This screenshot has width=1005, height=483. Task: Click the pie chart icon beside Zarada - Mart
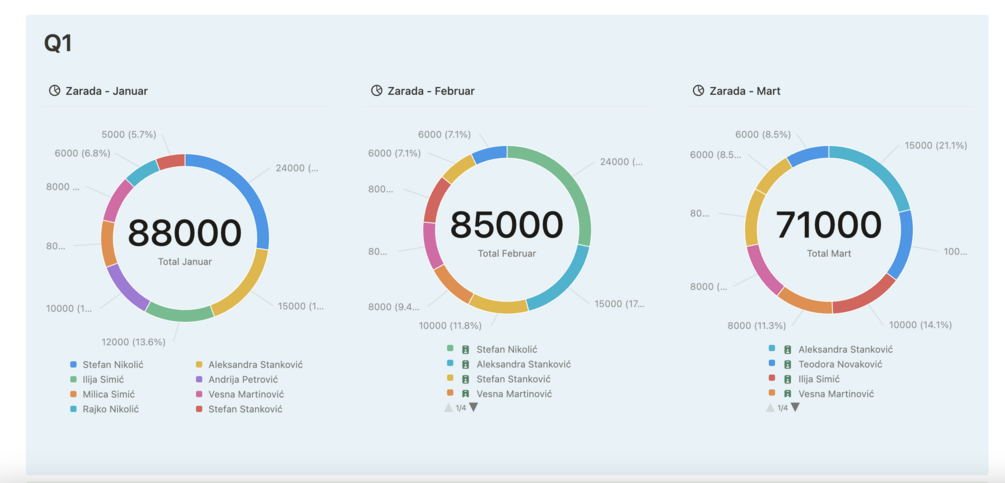(699, 91)
